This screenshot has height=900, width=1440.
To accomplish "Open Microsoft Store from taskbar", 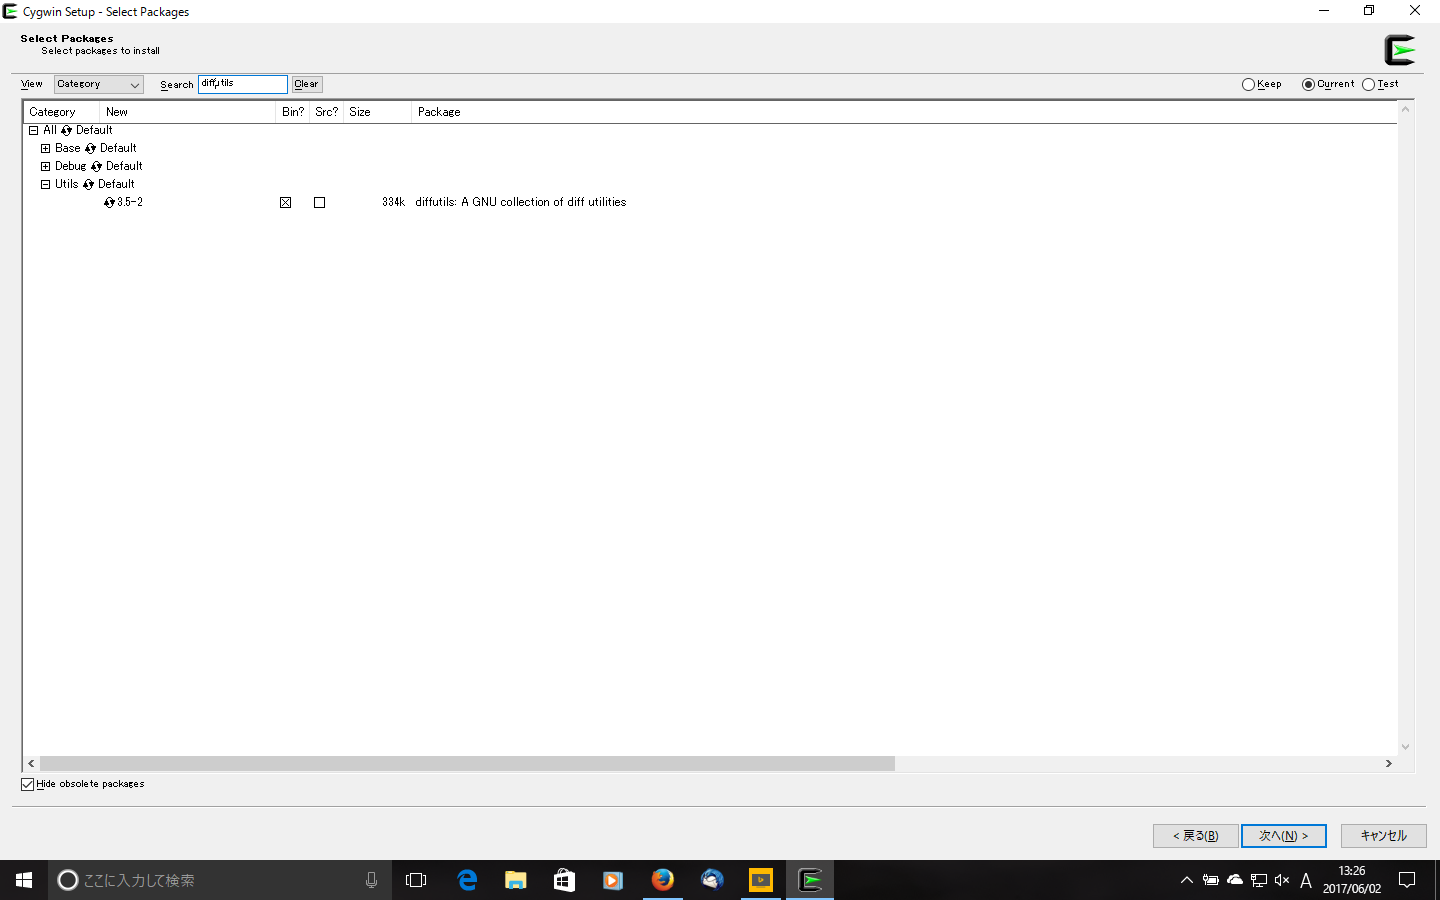I will pos(564,880).
